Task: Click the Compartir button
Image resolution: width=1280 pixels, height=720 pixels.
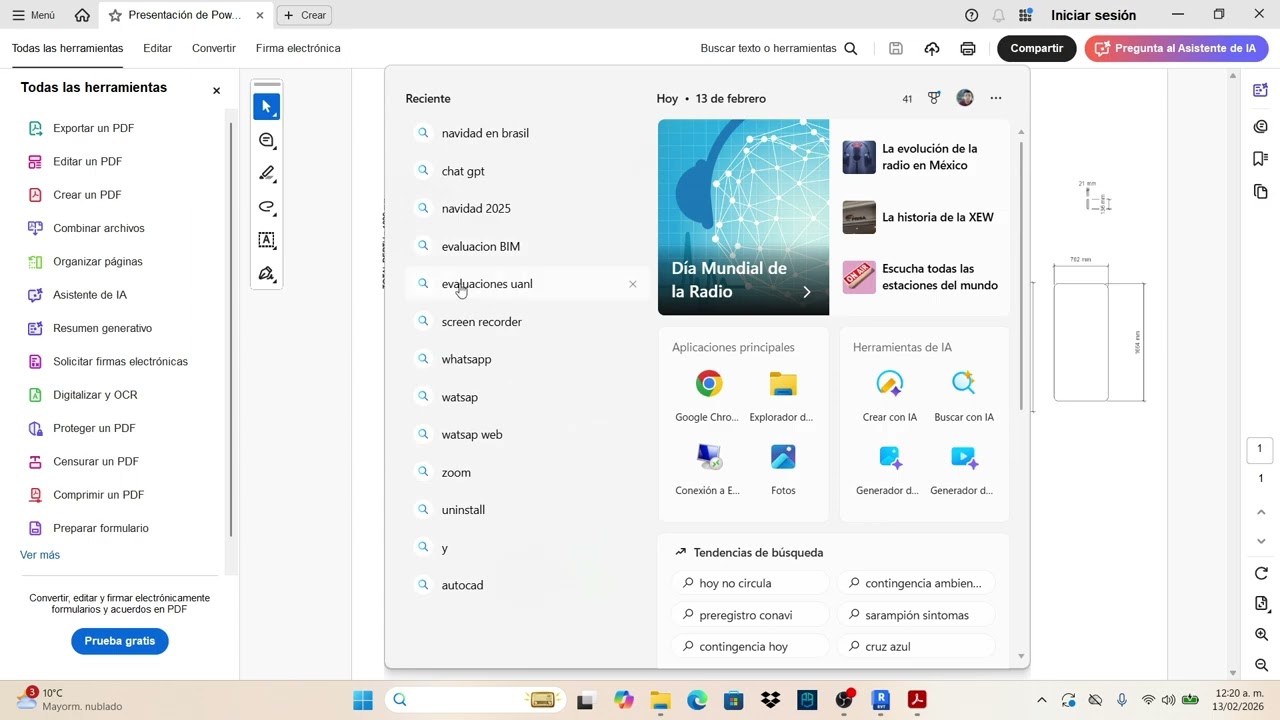Action: pos(1036,48)
